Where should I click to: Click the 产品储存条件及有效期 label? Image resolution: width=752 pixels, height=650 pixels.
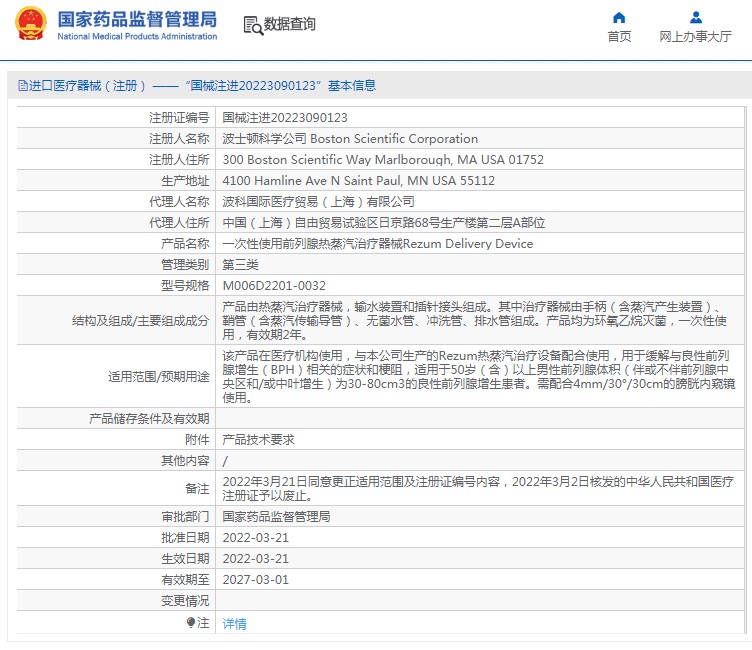tap(149, 419)
